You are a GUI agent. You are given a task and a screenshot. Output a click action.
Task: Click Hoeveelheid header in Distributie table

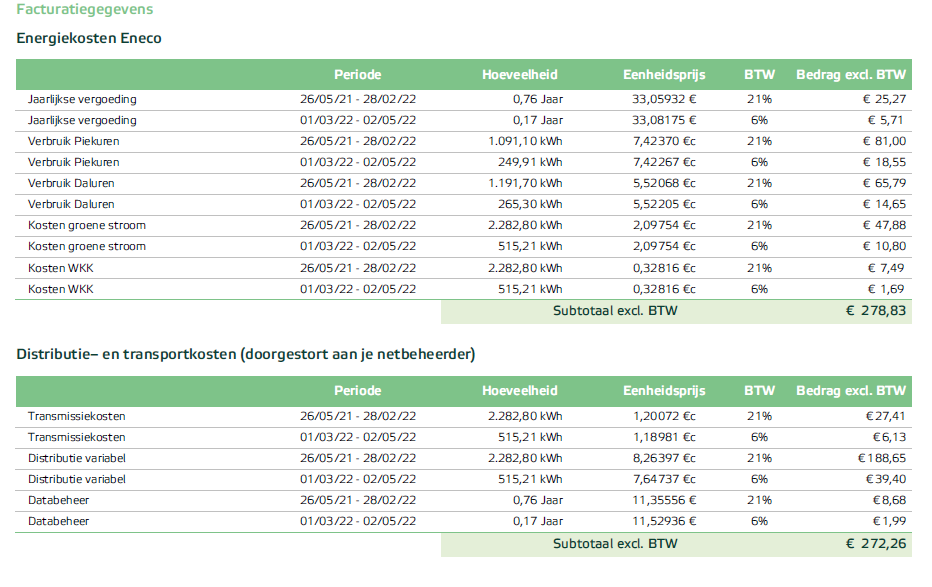click(519, 391)
